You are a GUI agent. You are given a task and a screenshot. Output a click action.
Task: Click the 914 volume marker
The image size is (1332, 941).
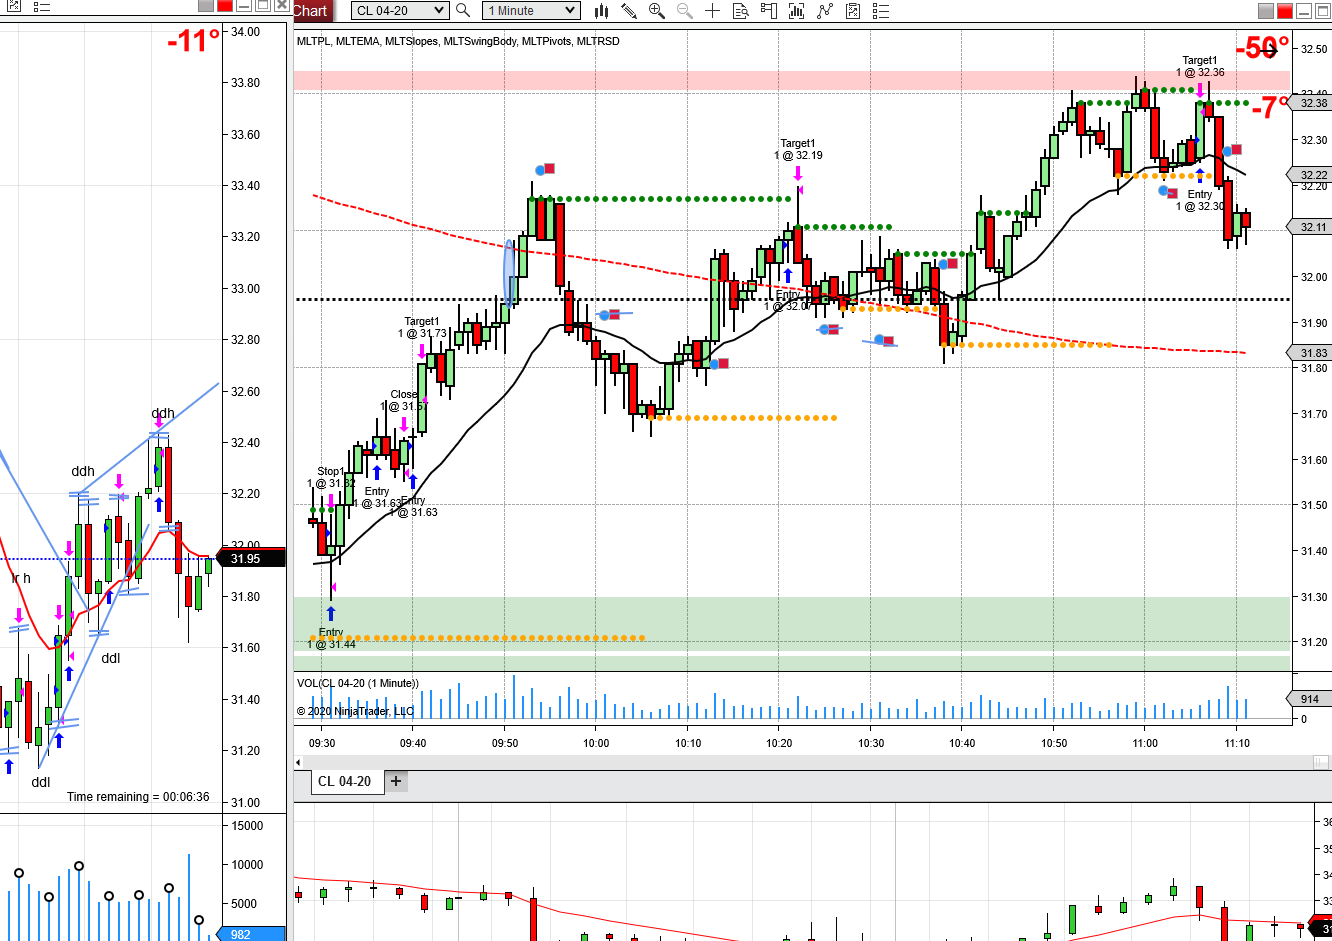[1309, 699]
